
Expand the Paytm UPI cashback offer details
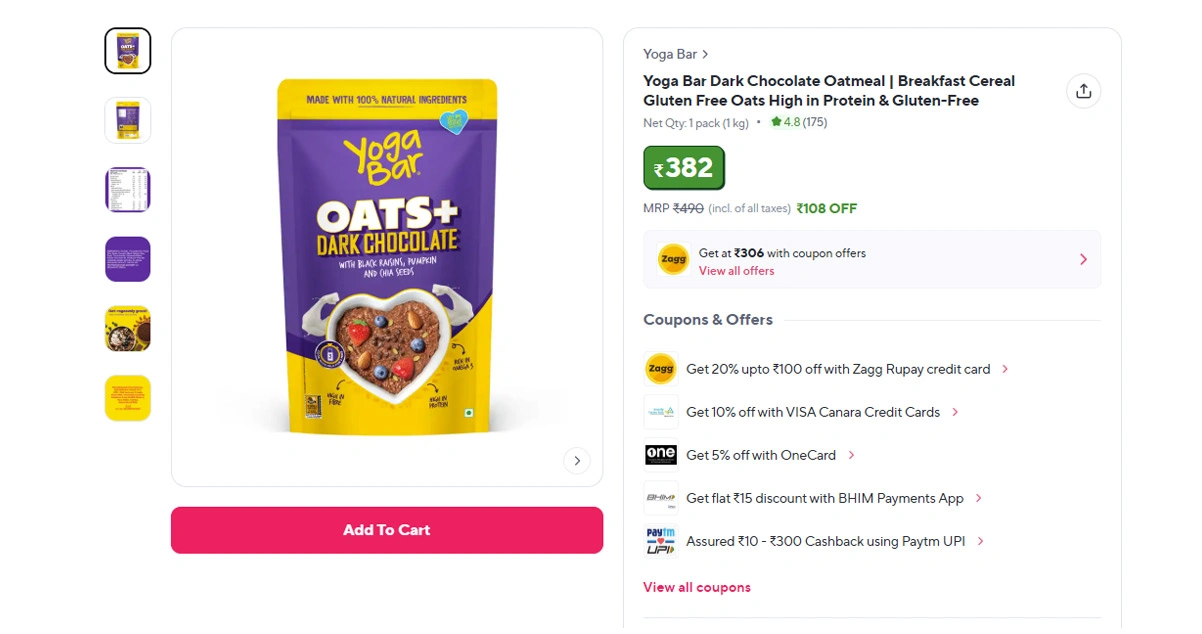[x=980, y=541]
